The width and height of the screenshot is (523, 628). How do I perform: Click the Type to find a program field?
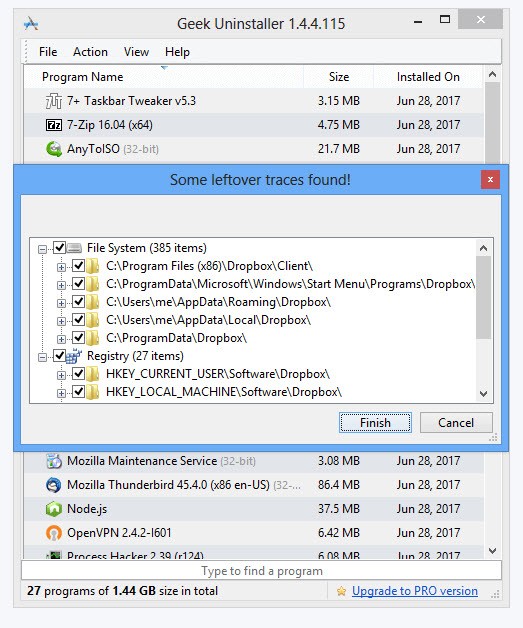pos(262,571)
